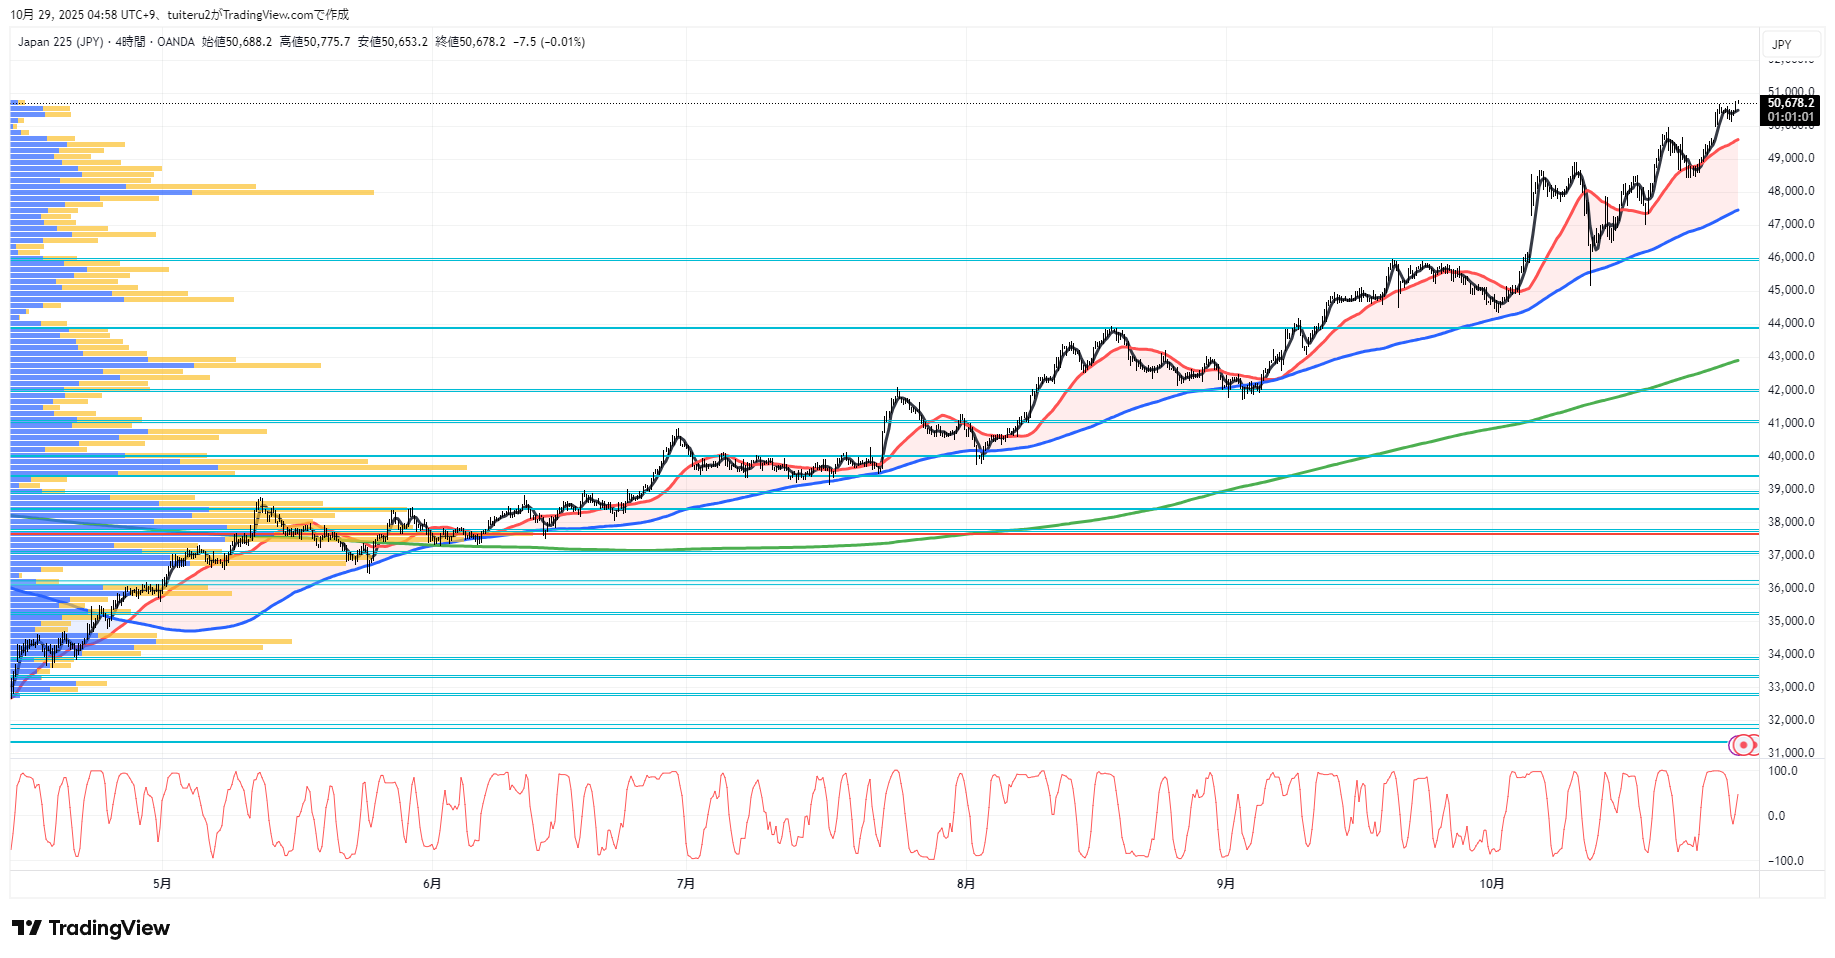The width and height of the screenshot is (1835, 958).
Task: Click the 100.0 oscillator scale label
Action: [1782, 771]
